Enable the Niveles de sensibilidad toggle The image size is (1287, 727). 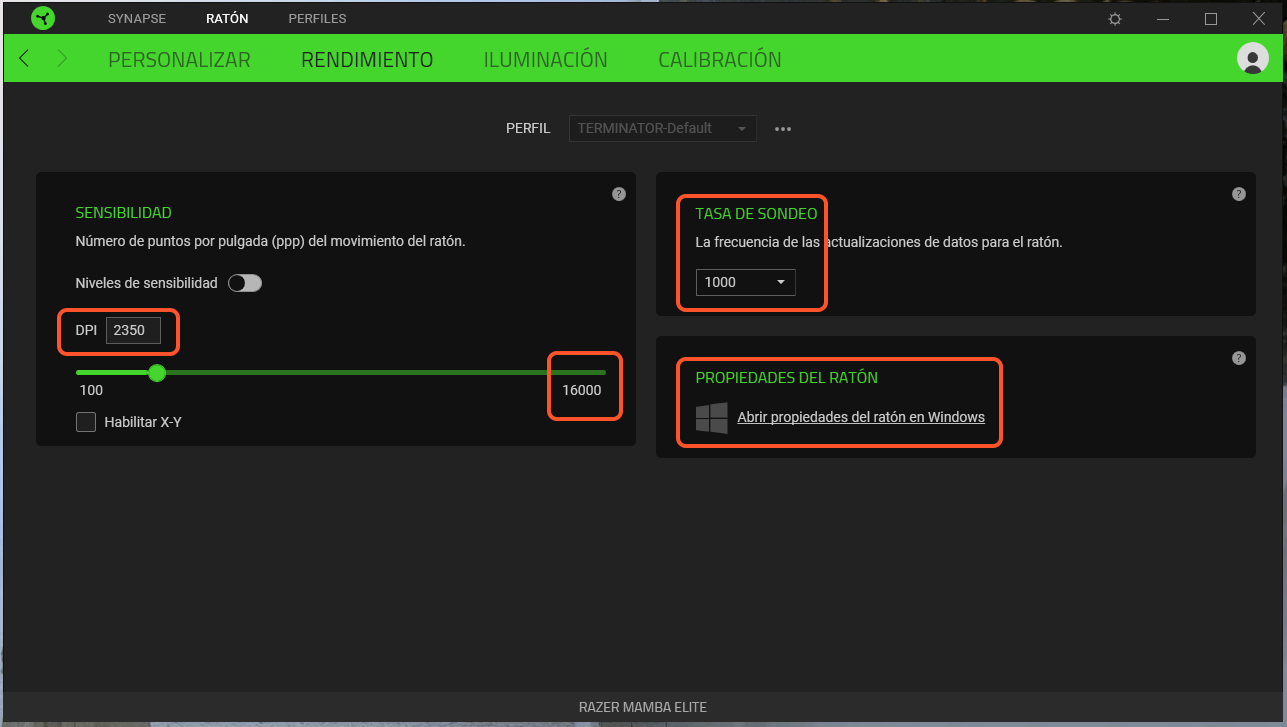(245, 283)
